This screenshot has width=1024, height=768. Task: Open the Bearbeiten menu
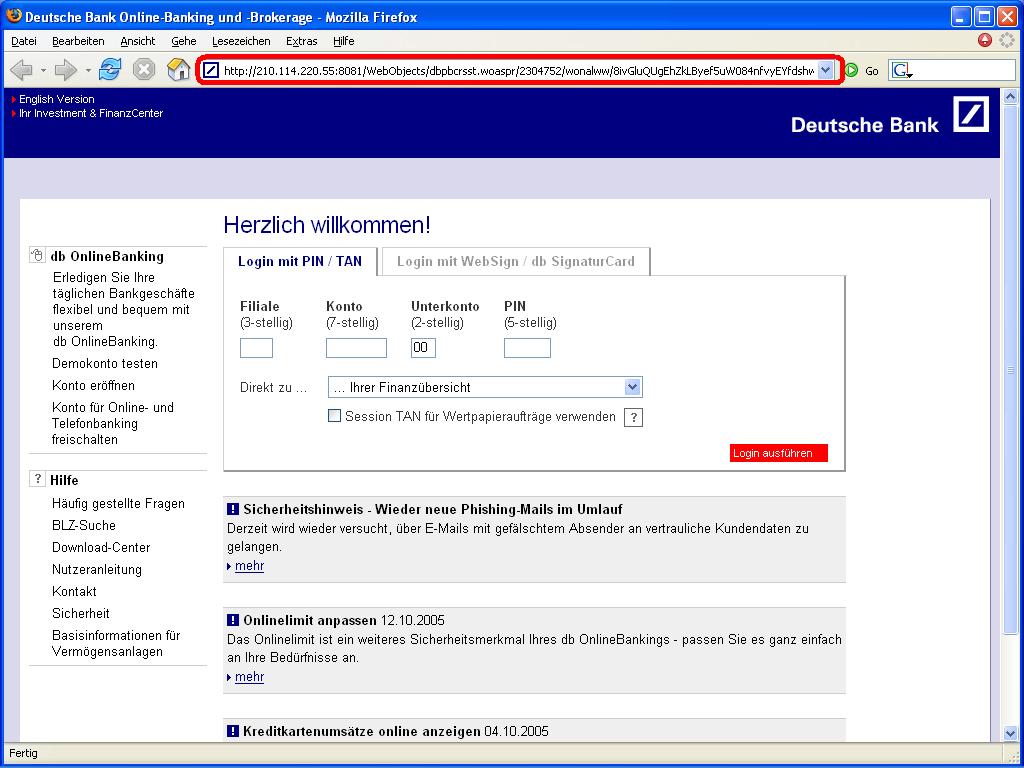78,41
